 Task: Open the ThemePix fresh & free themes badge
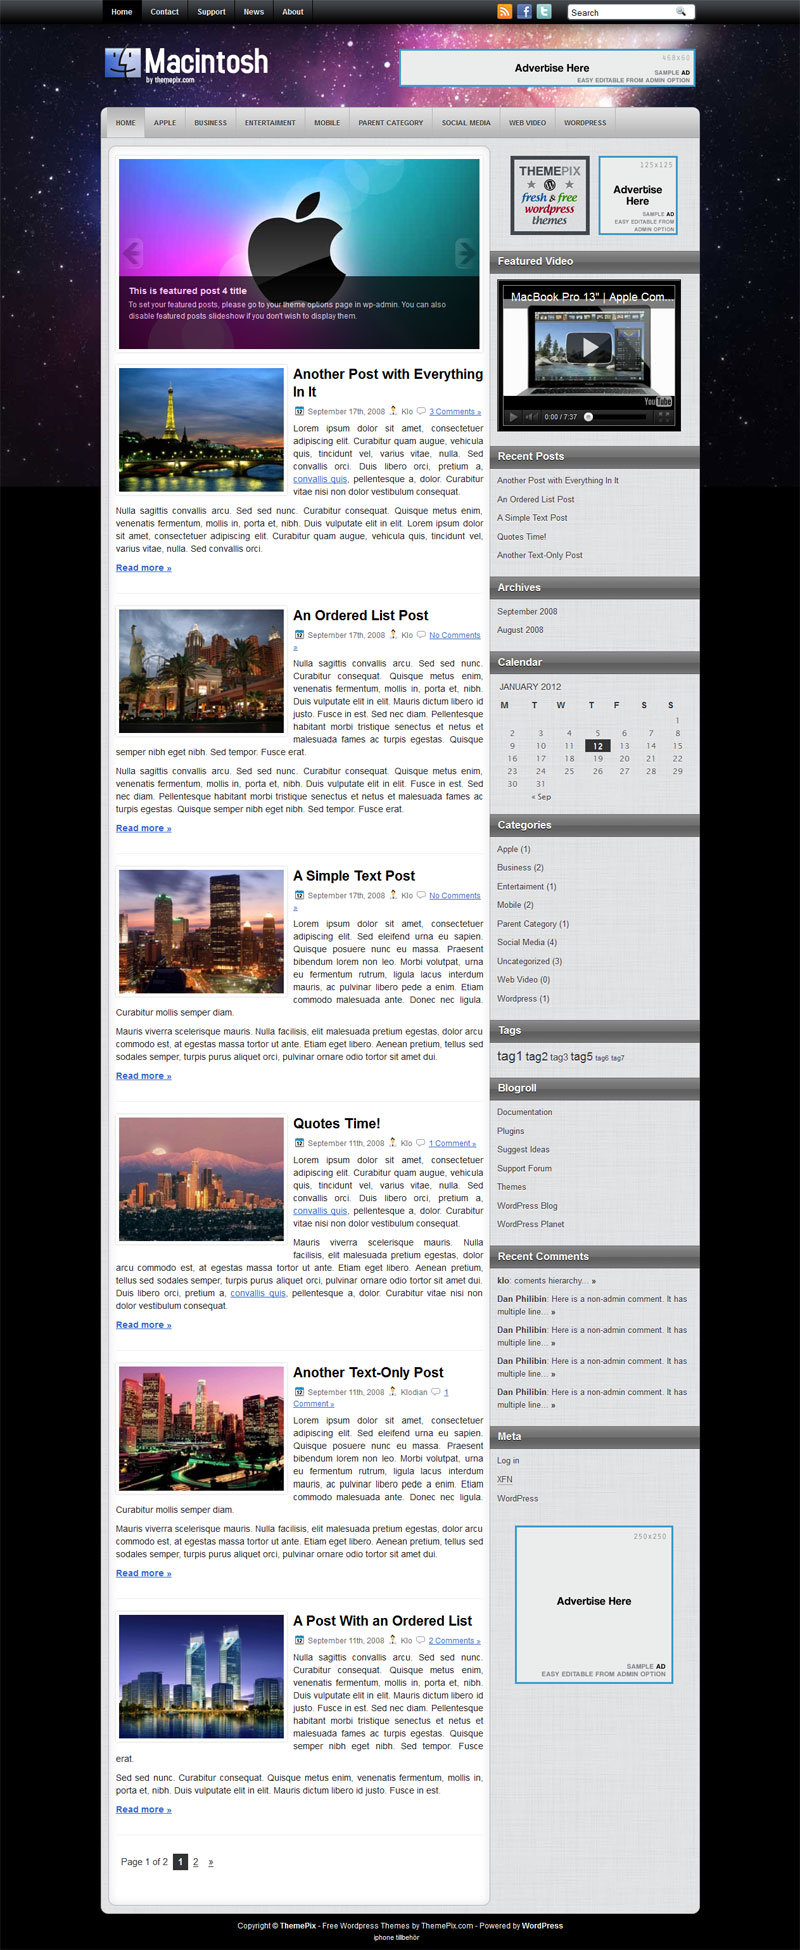pyautogui.click(x=549, y=195)
